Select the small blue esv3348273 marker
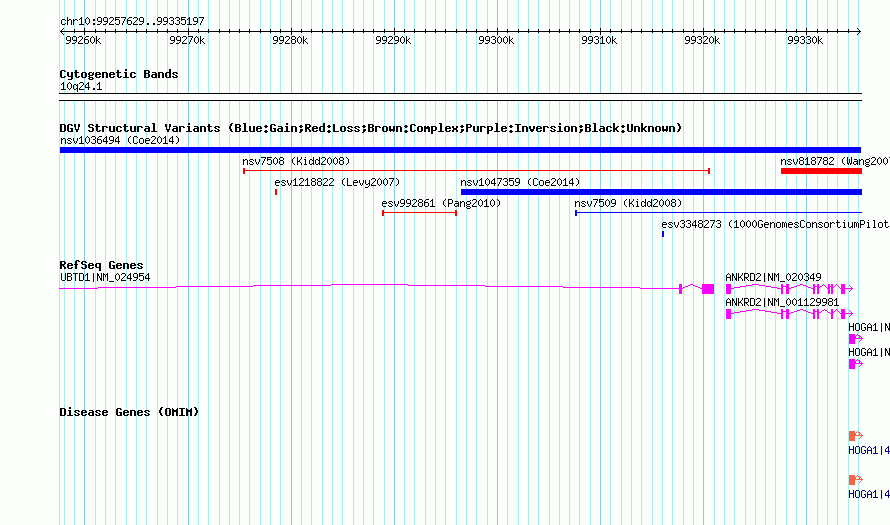This screenshot has width=890, height=525. (663, 234)
